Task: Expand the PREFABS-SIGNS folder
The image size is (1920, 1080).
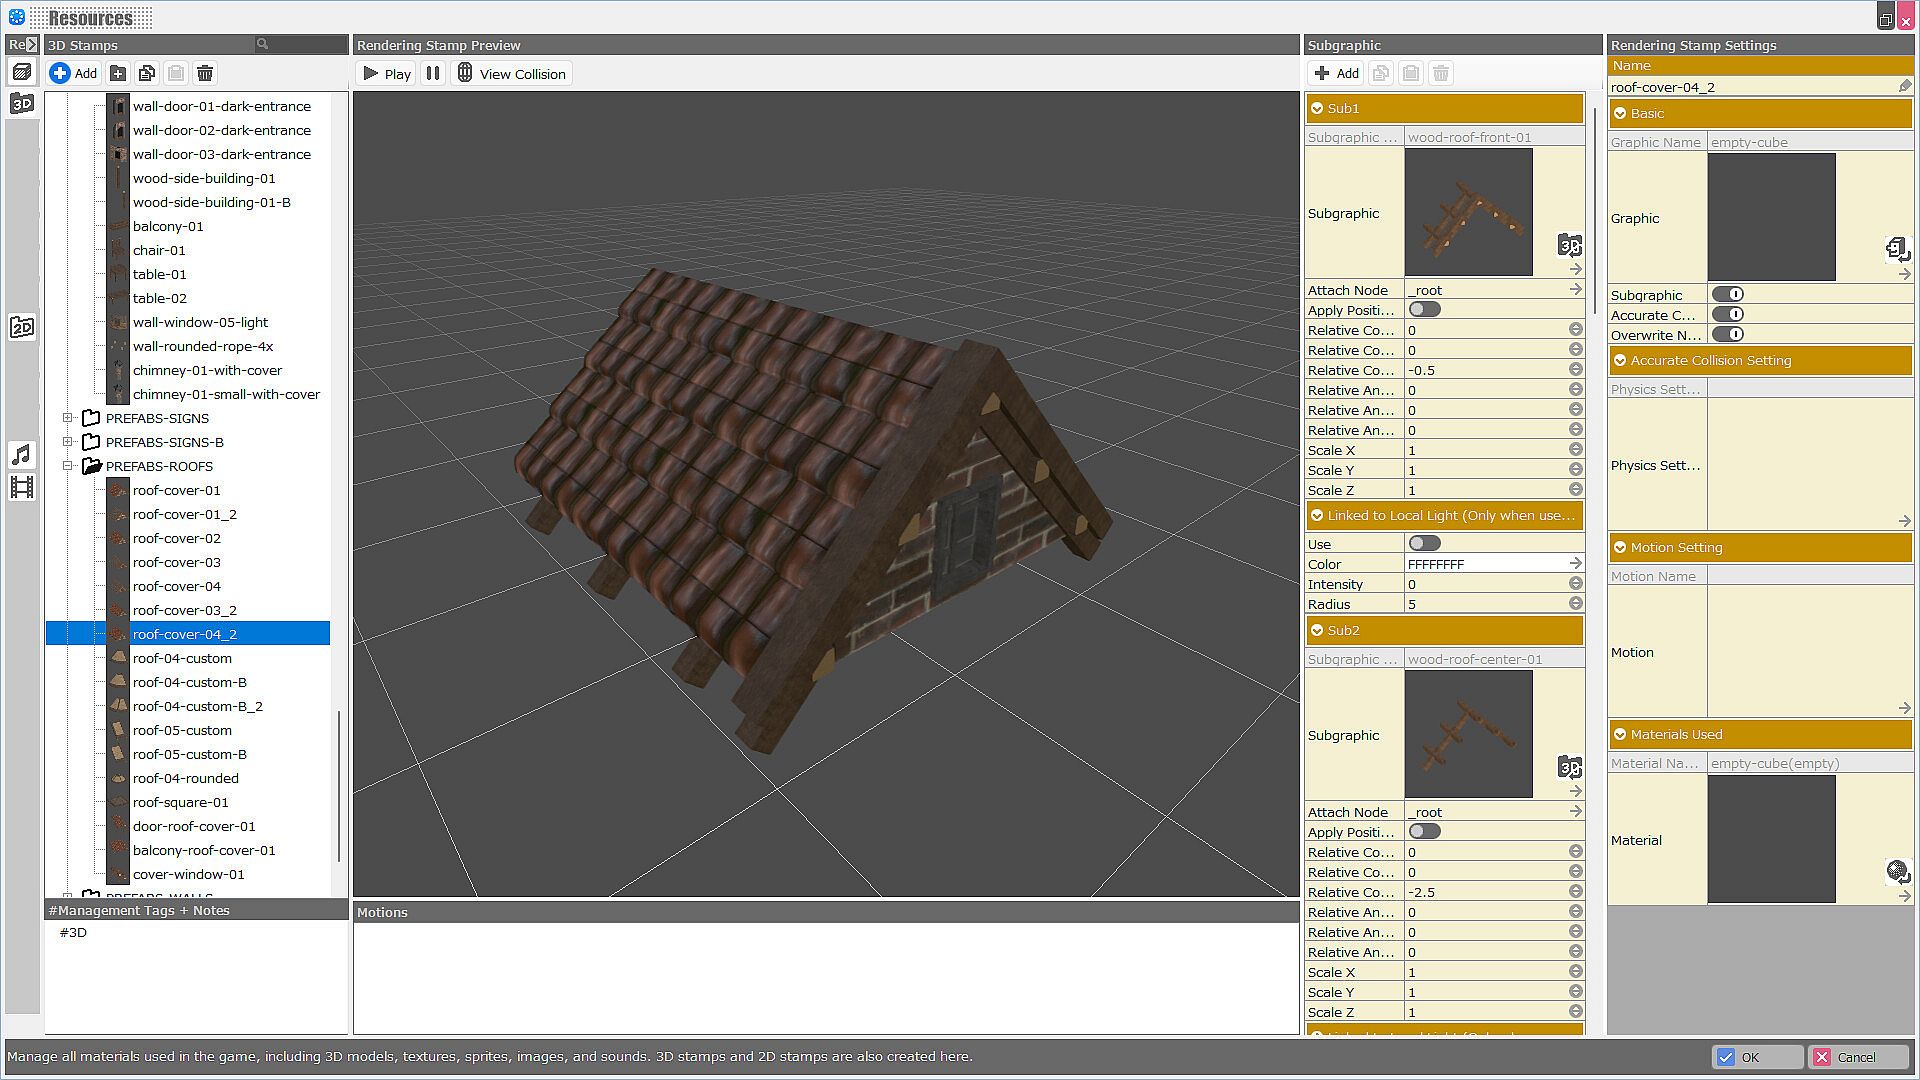Action: (x=68, y=418)
